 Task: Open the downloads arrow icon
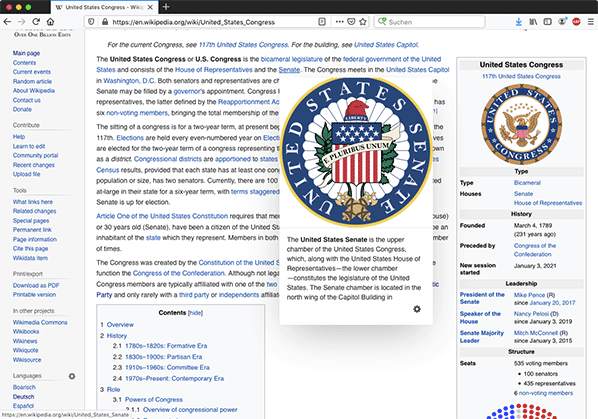519,22
